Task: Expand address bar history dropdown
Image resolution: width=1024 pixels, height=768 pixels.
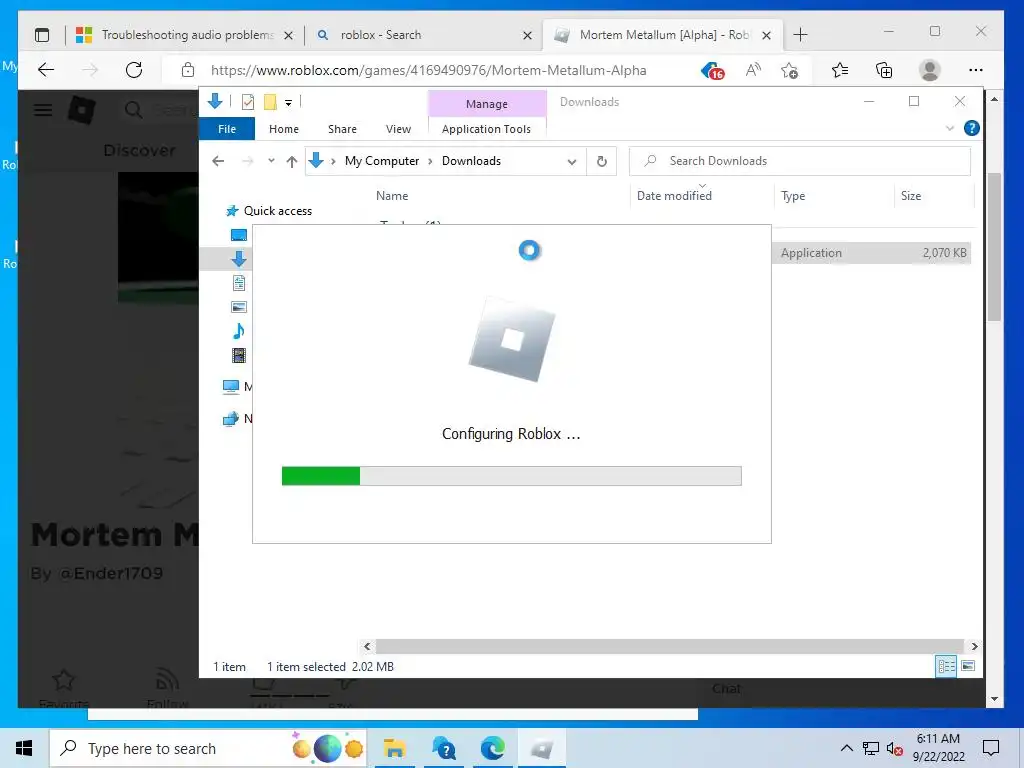Action: click(x=571, y=162)
